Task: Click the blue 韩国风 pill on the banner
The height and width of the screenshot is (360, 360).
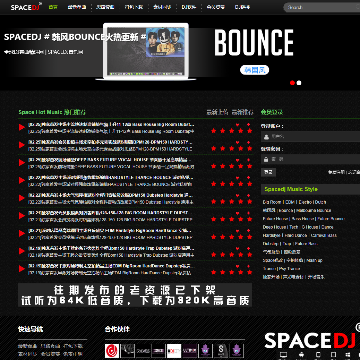Action: [x=254, y=70]
